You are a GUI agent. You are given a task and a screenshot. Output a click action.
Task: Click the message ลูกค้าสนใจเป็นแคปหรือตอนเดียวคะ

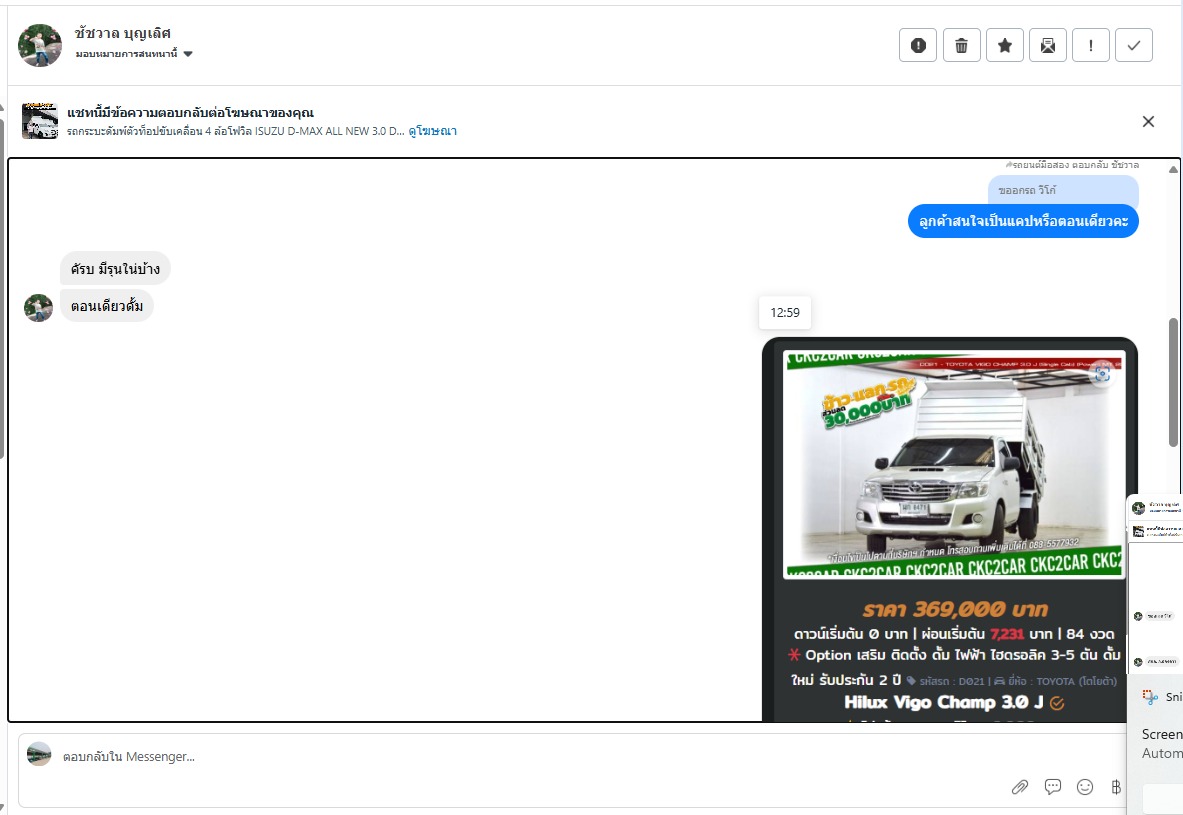(x=1023, y=221)
